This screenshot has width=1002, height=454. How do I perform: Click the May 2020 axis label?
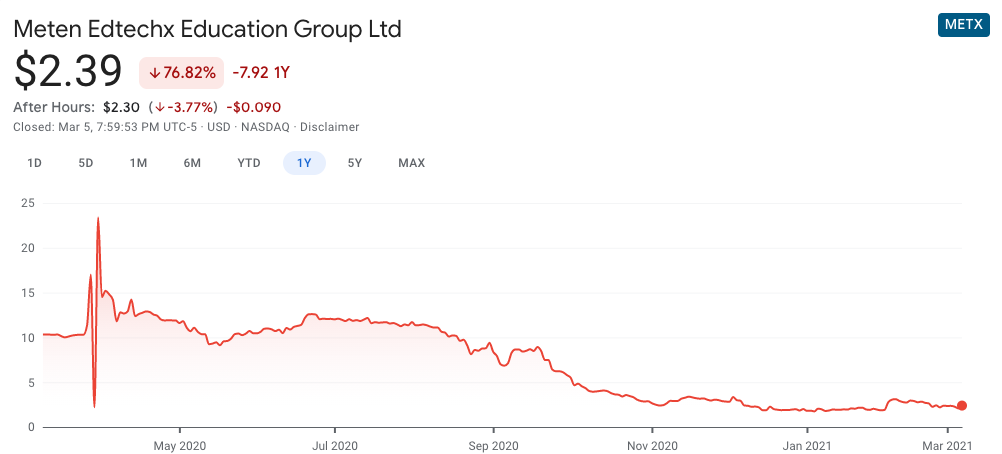(x=180, y=445)
